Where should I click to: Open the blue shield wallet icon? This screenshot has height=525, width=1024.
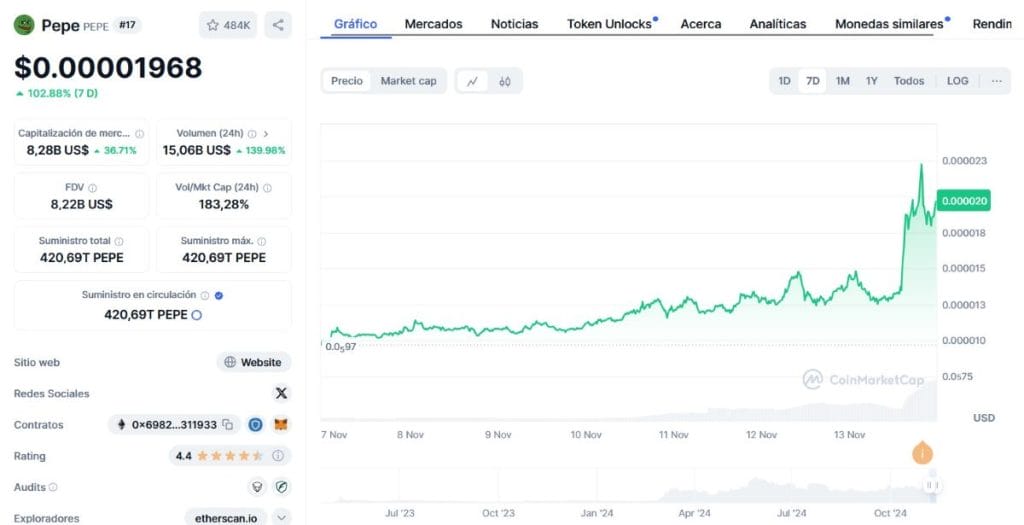(256, 424)
